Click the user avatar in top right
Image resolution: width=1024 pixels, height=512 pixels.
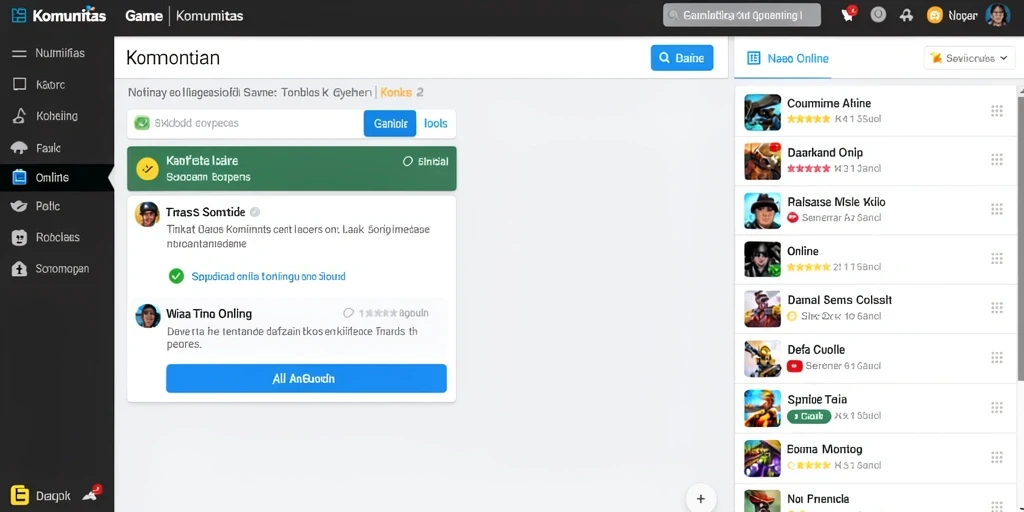click(x=997, y=15)
